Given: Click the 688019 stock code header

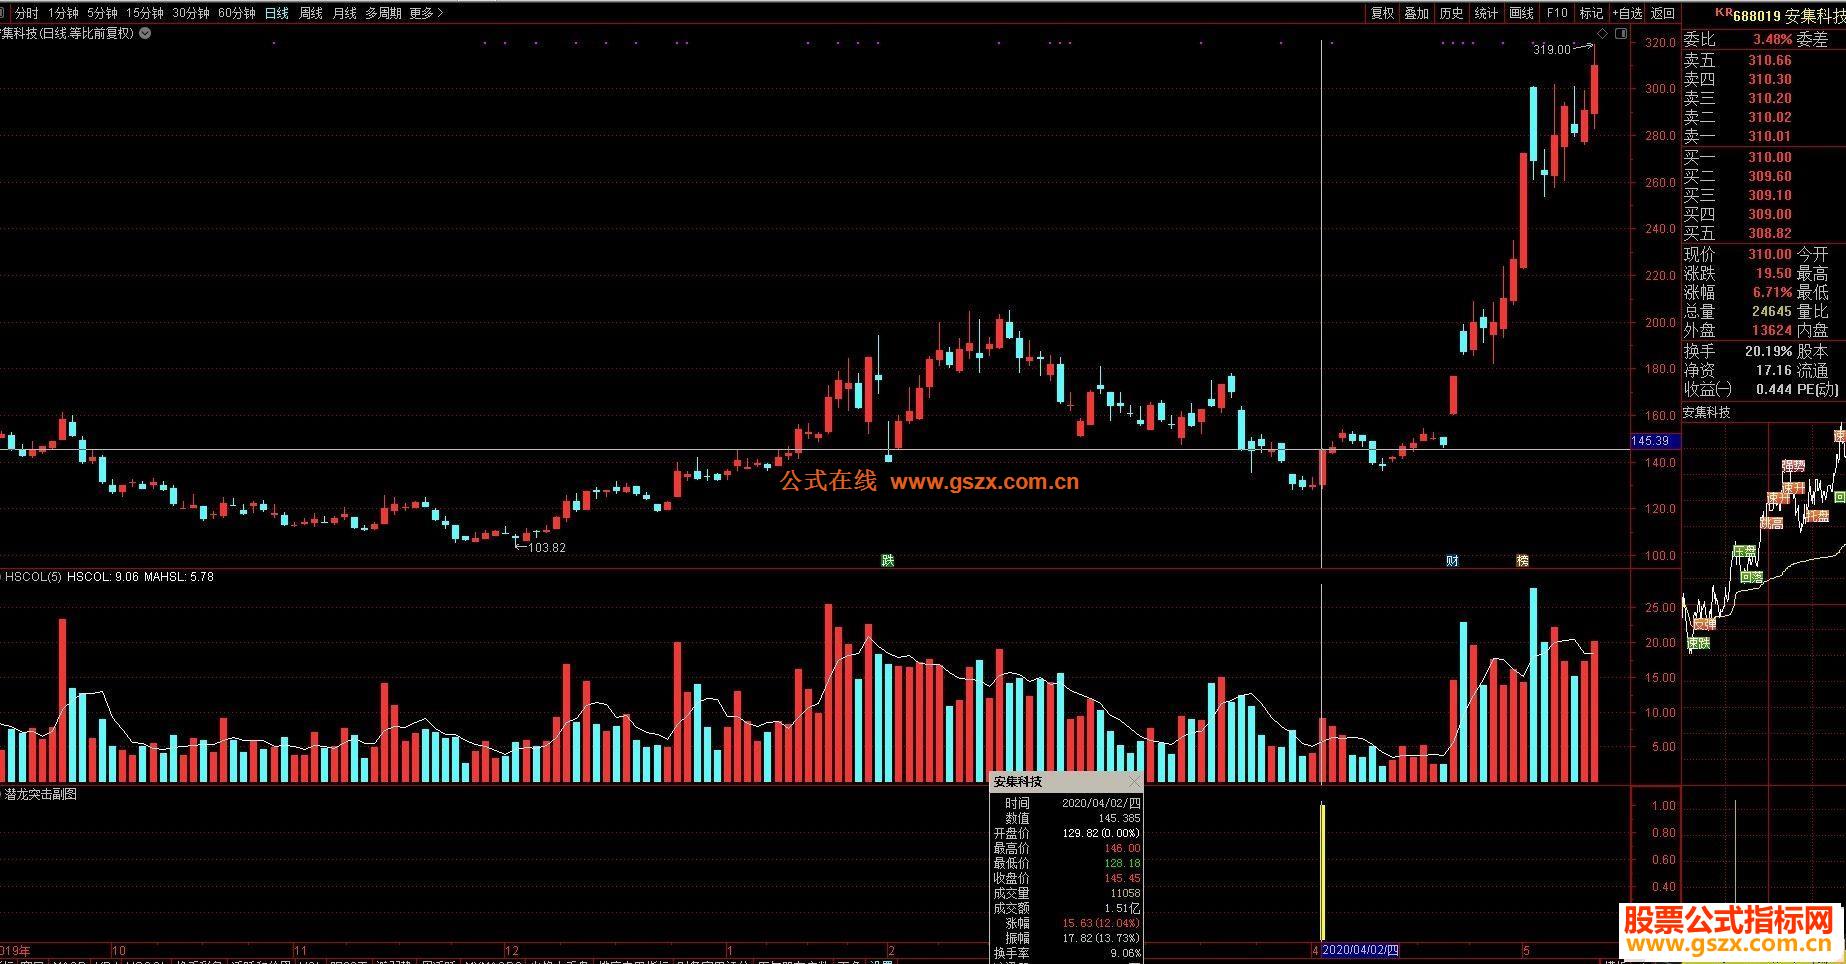Looking at the screenshot, I should click(x=1757, y=16).
